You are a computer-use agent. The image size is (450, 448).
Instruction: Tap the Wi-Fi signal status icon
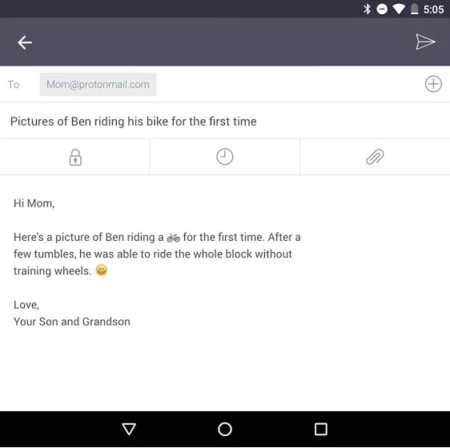coord(398,9)
